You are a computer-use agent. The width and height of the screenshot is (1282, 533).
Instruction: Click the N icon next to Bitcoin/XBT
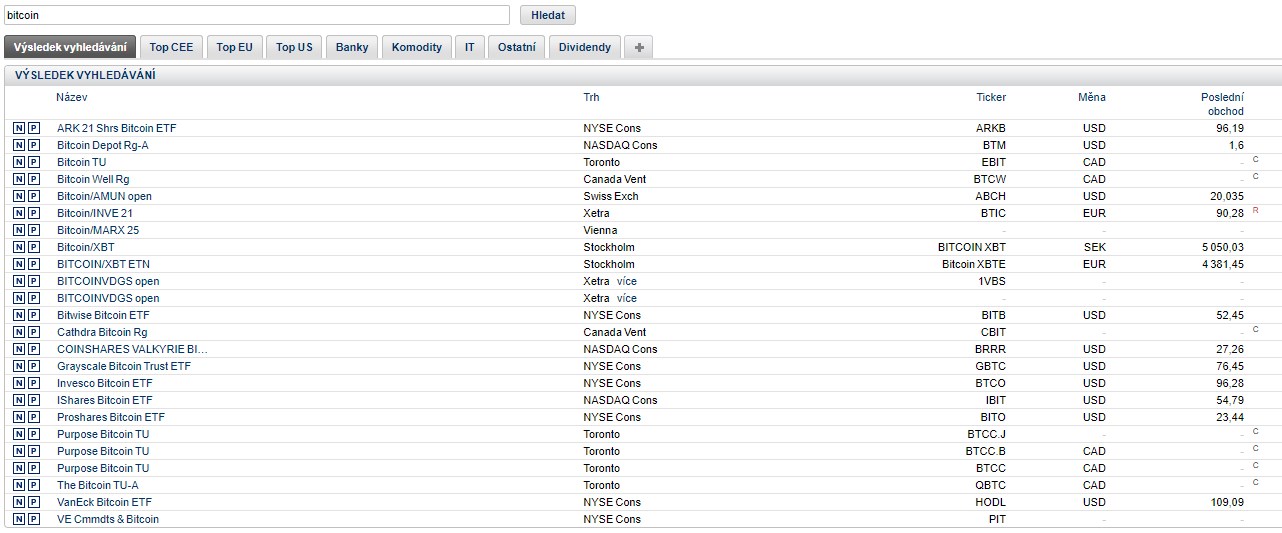coord(18,247)
